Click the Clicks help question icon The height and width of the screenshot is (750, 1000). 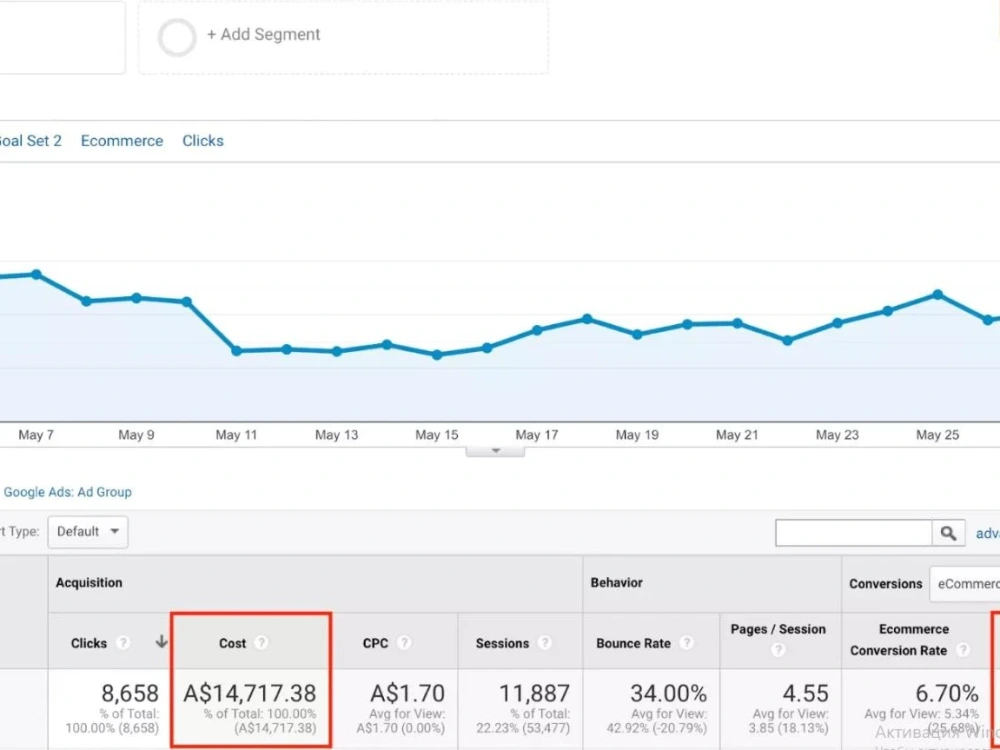point(123,643)
